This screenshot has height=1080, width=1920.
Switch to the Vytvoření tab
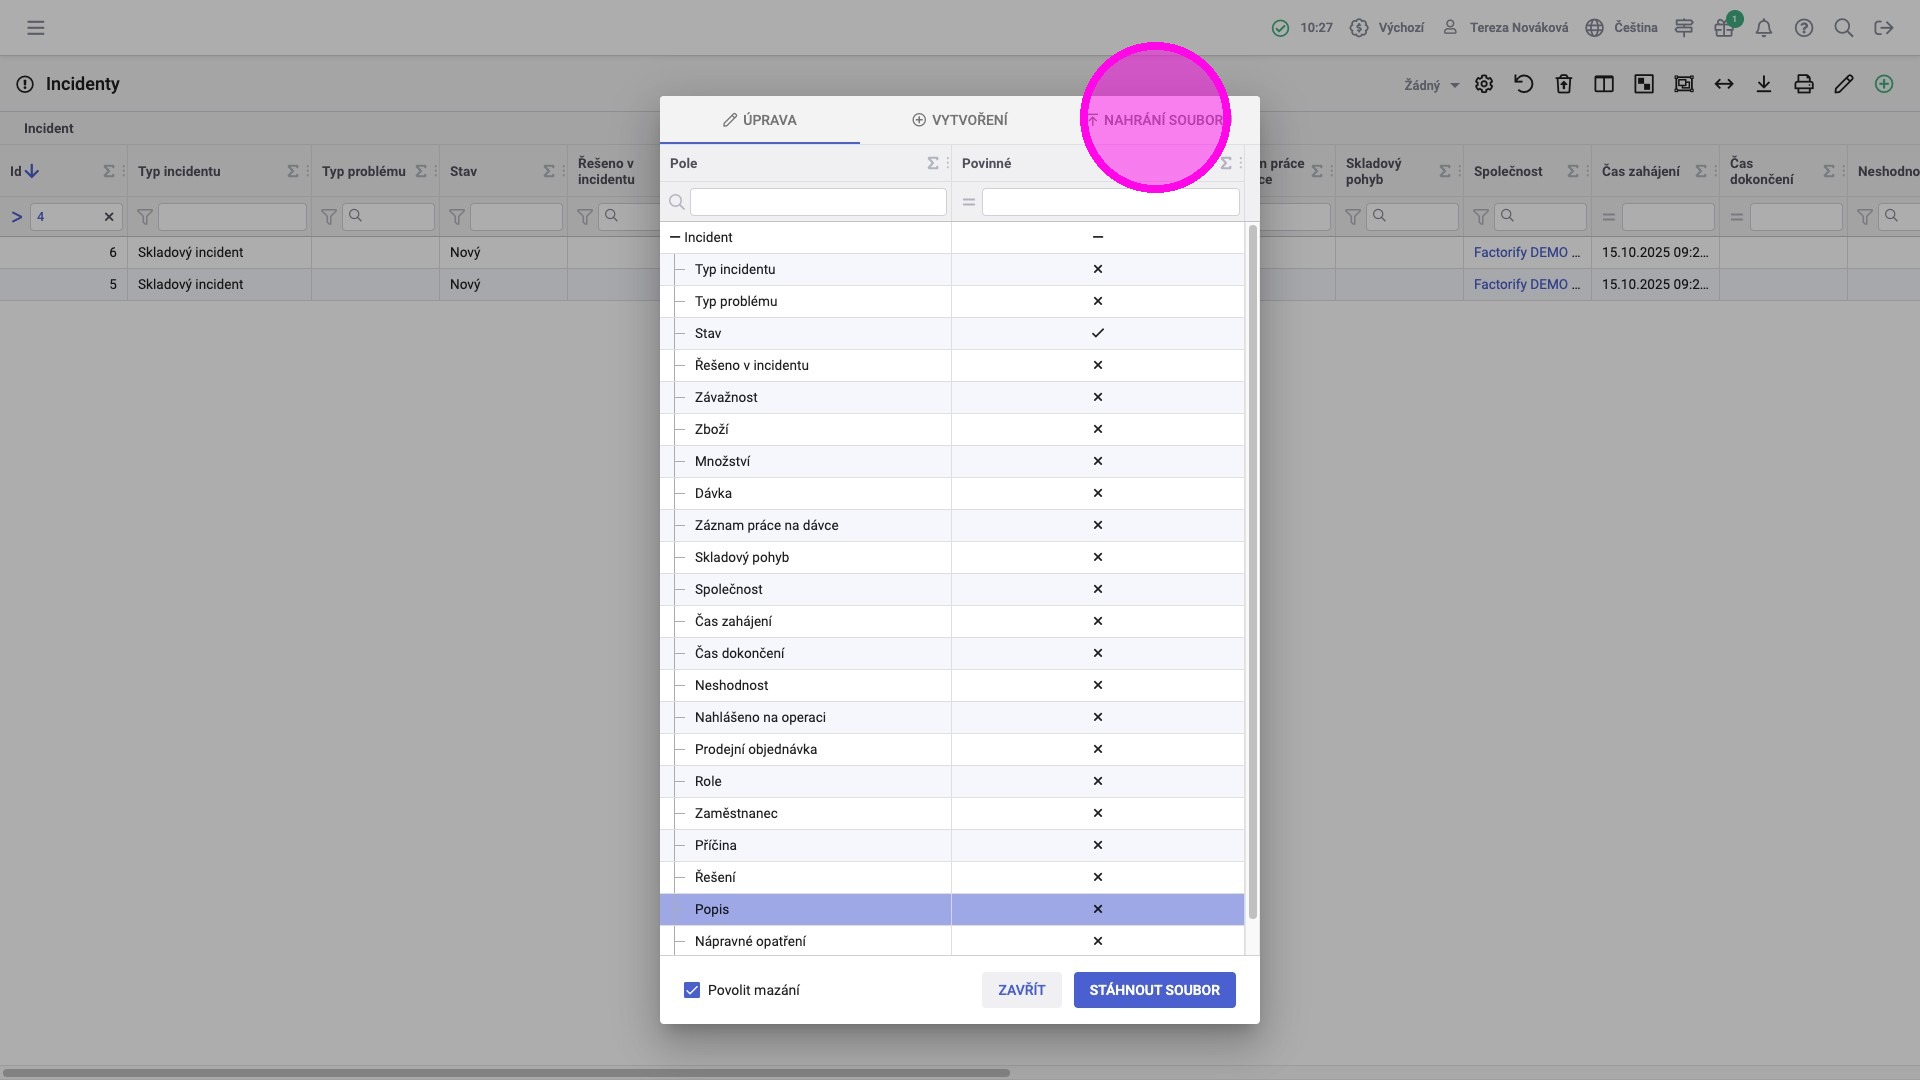click(x=960, y=120)
